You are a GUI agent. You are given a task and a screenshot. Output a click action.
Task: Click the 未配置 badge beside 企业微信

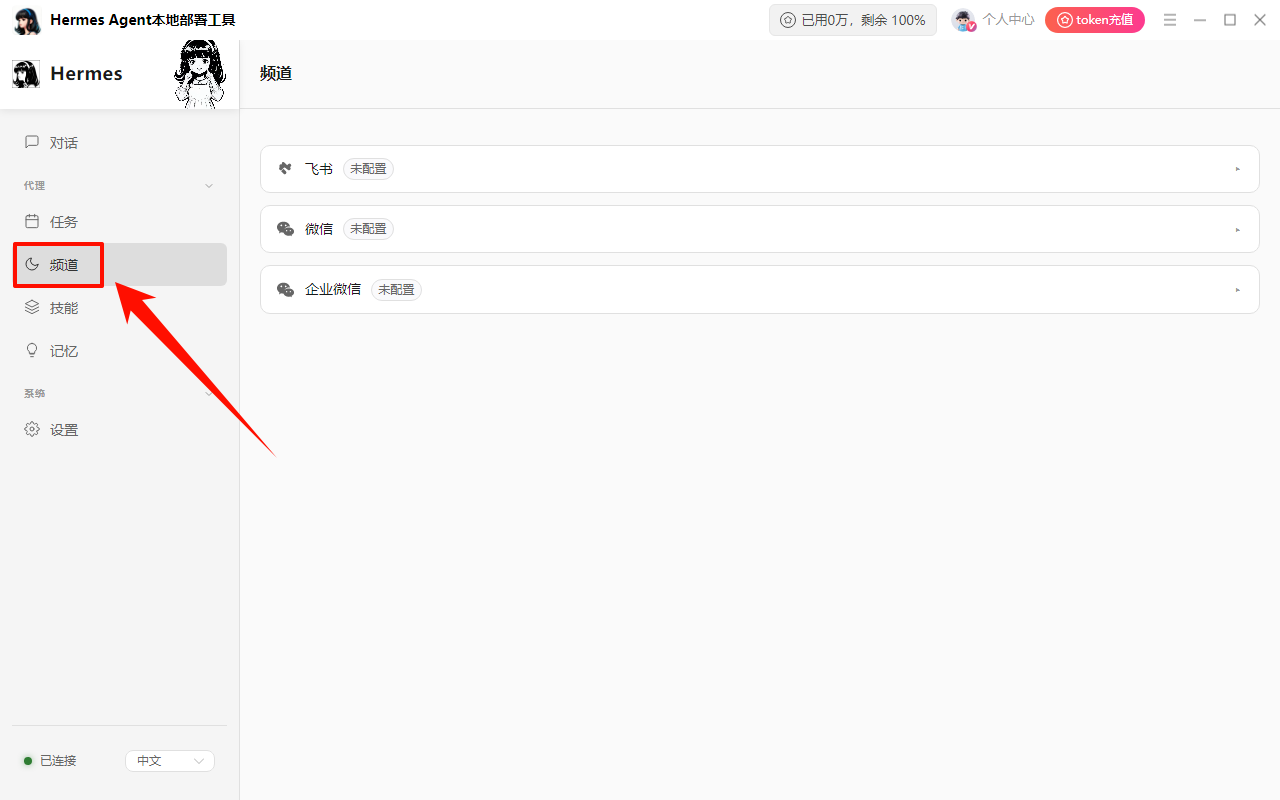tap(396, 289)
